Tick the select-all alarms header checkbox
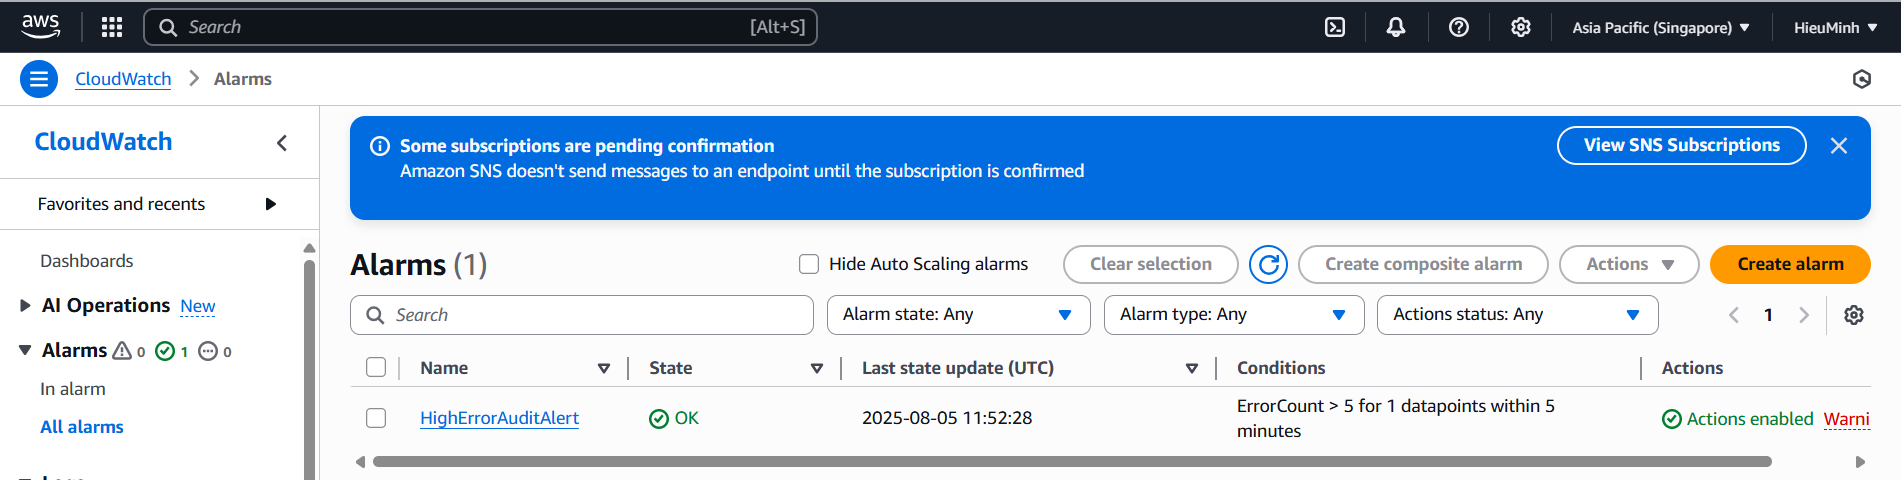 click(376, 367)
